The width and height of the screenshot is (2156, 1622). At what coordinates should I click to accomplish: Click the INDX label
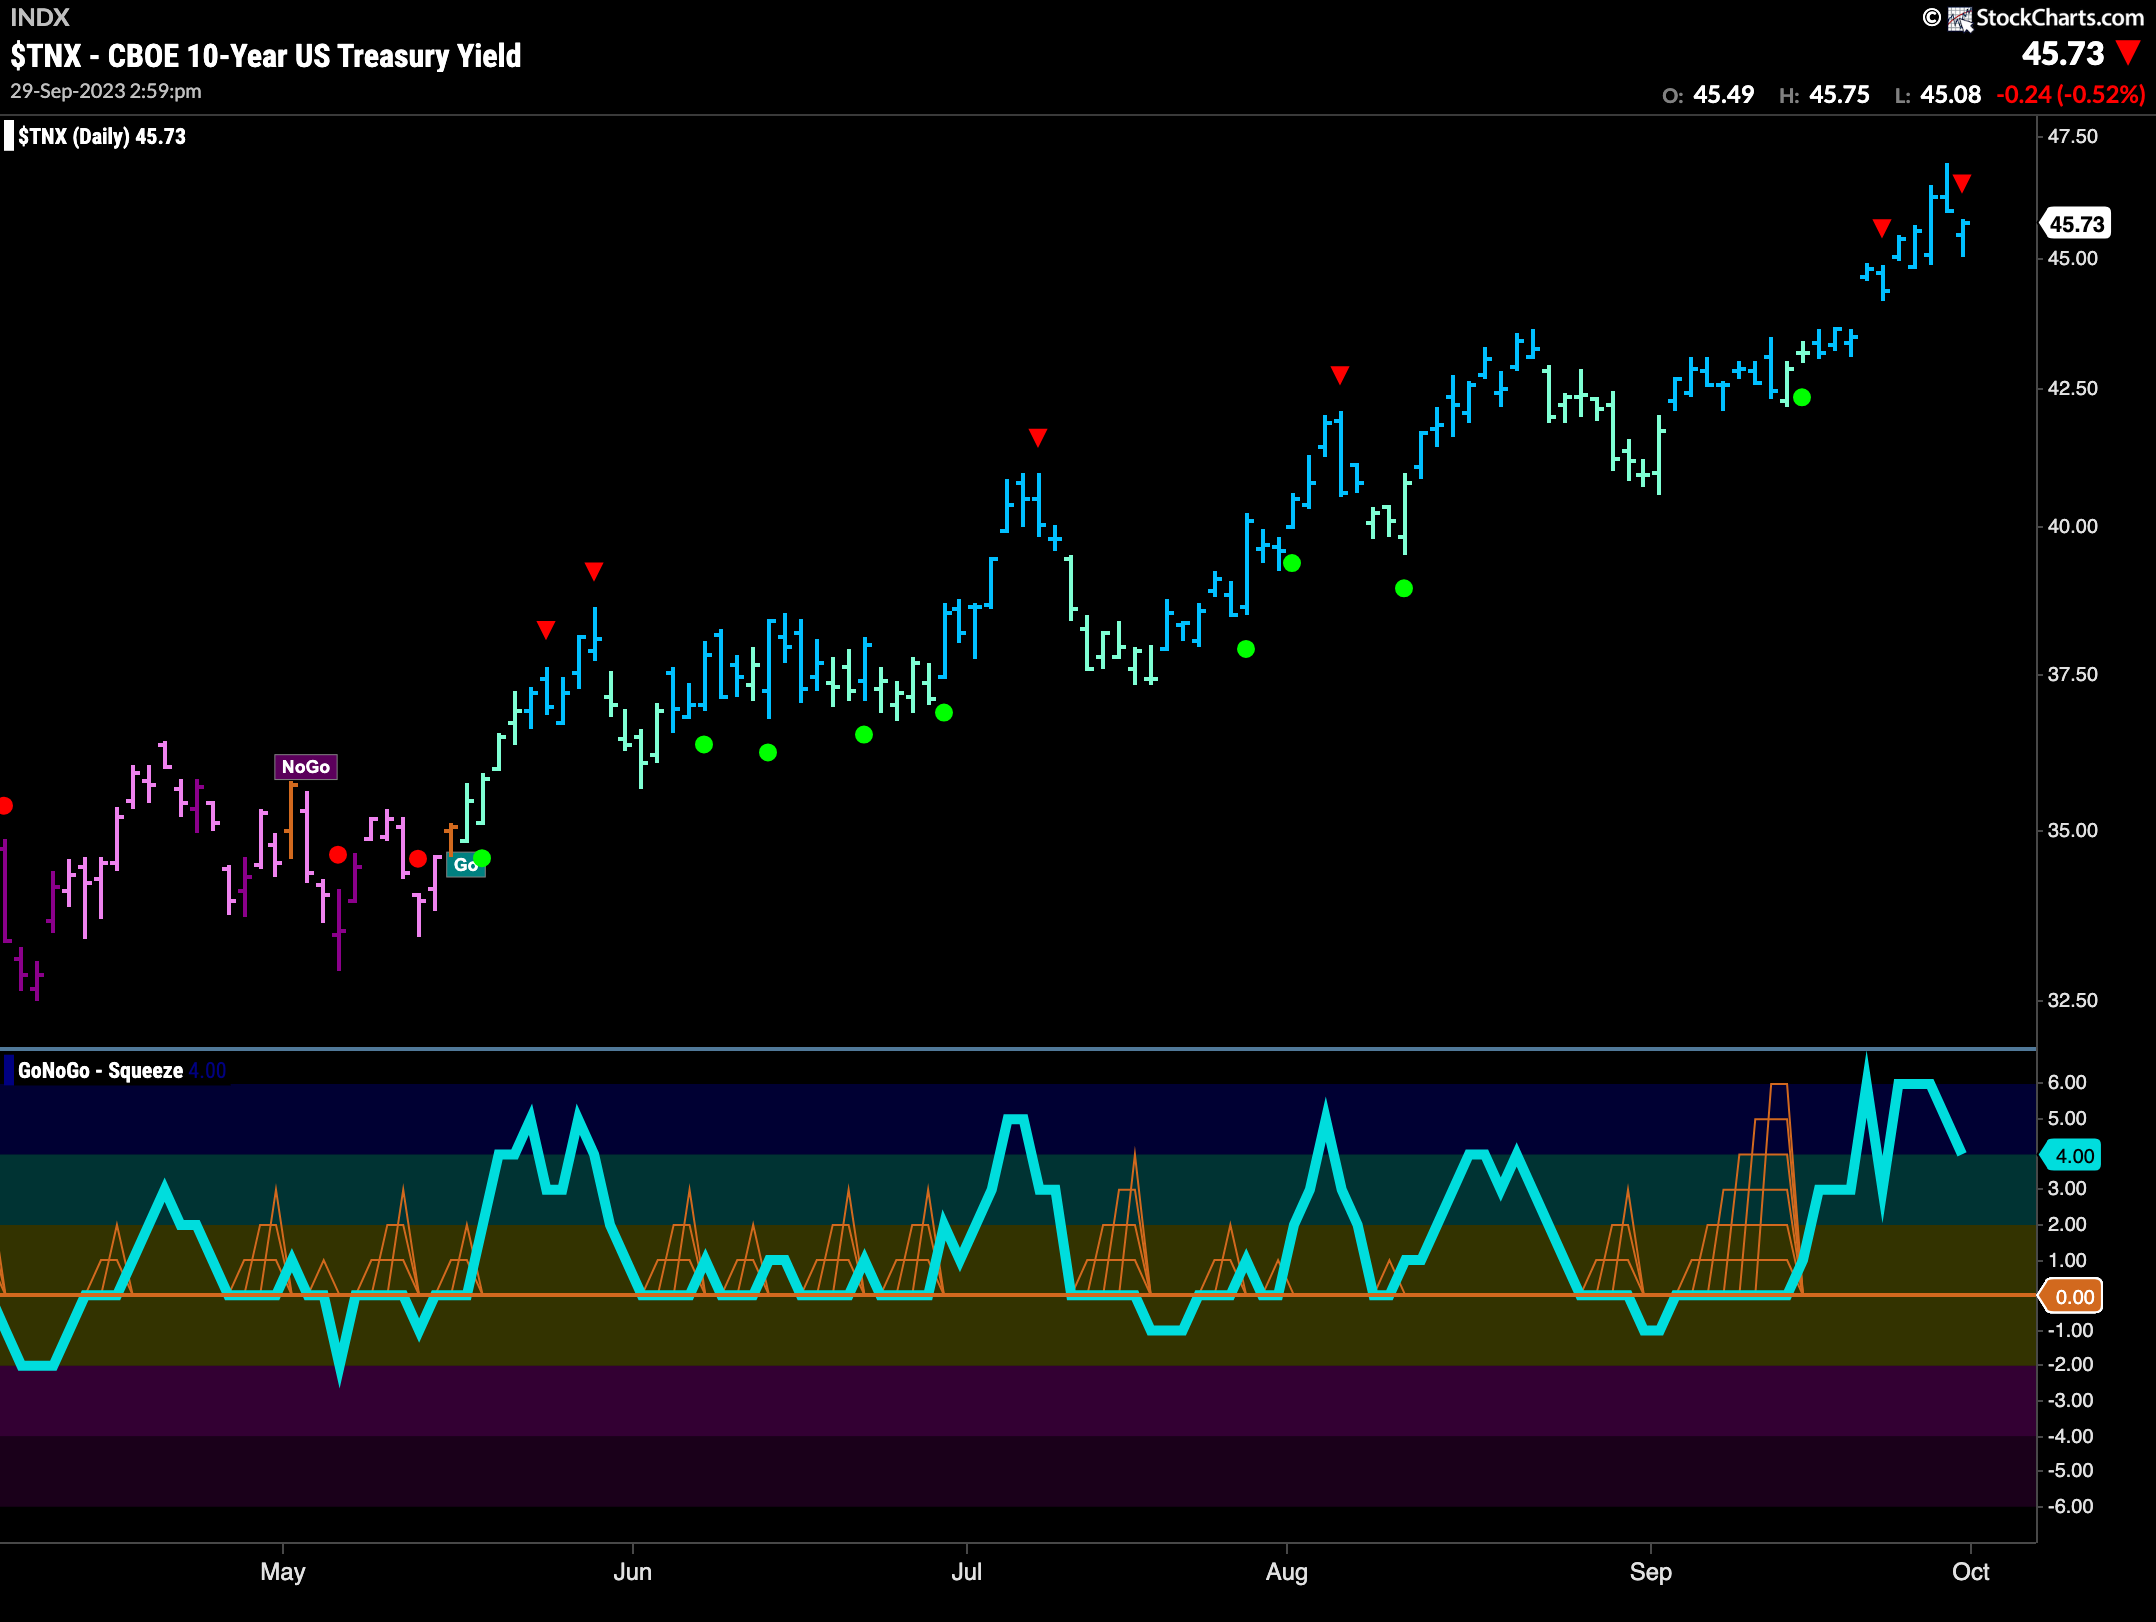(40, 17)
